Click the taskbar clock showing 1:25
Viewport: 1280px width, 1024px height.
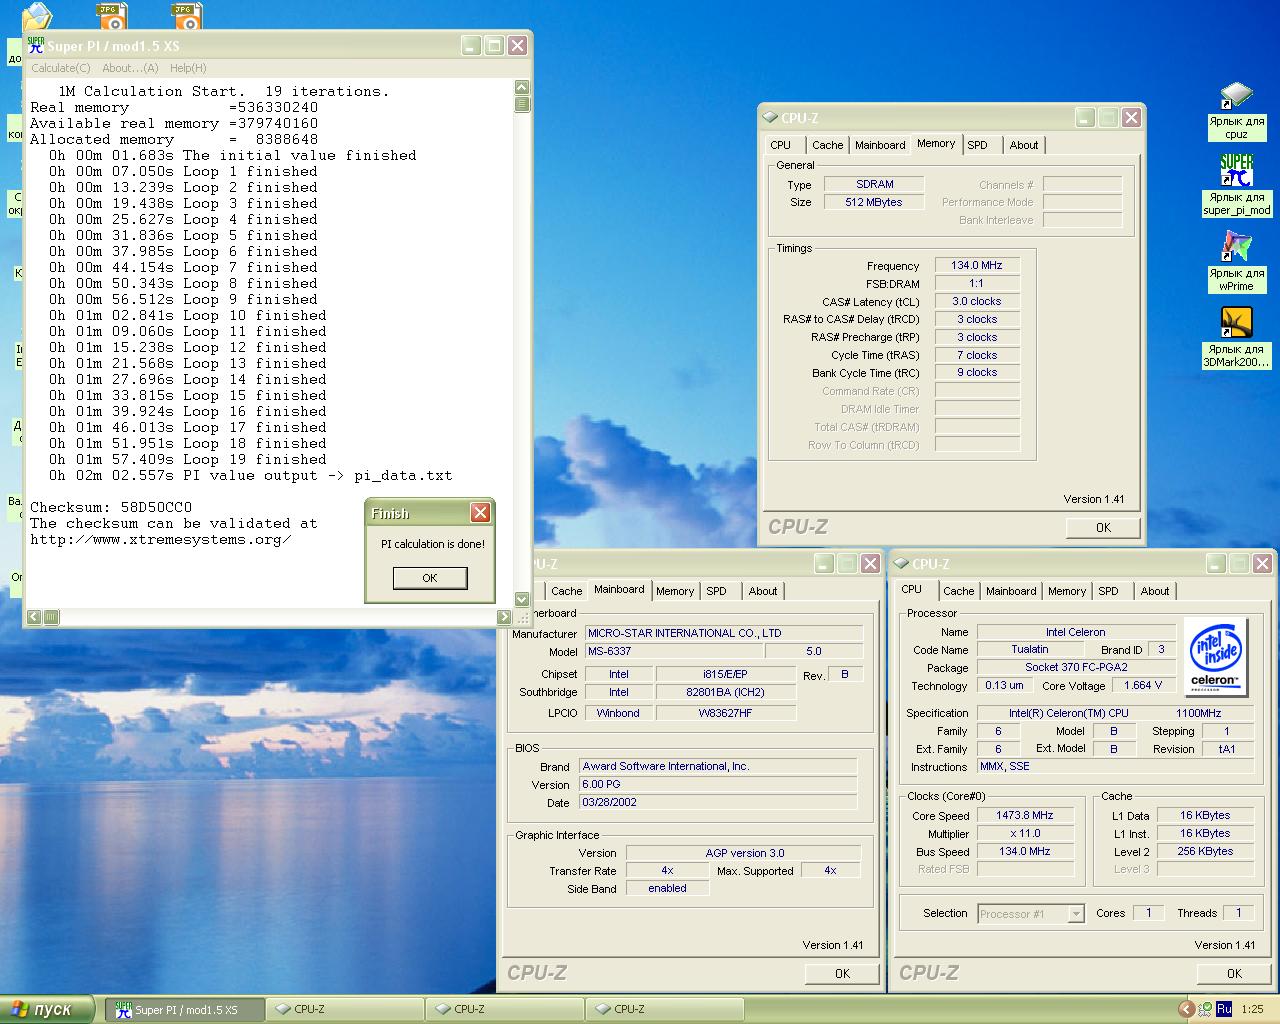(x=1252, y=1009)
